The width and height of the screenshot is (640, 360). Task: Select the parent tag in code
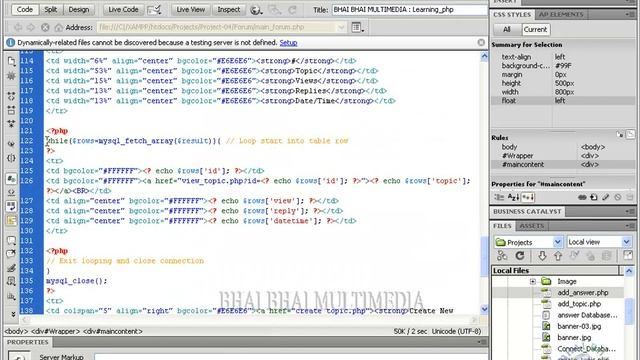pyautogui.click(x=11, y=144)
